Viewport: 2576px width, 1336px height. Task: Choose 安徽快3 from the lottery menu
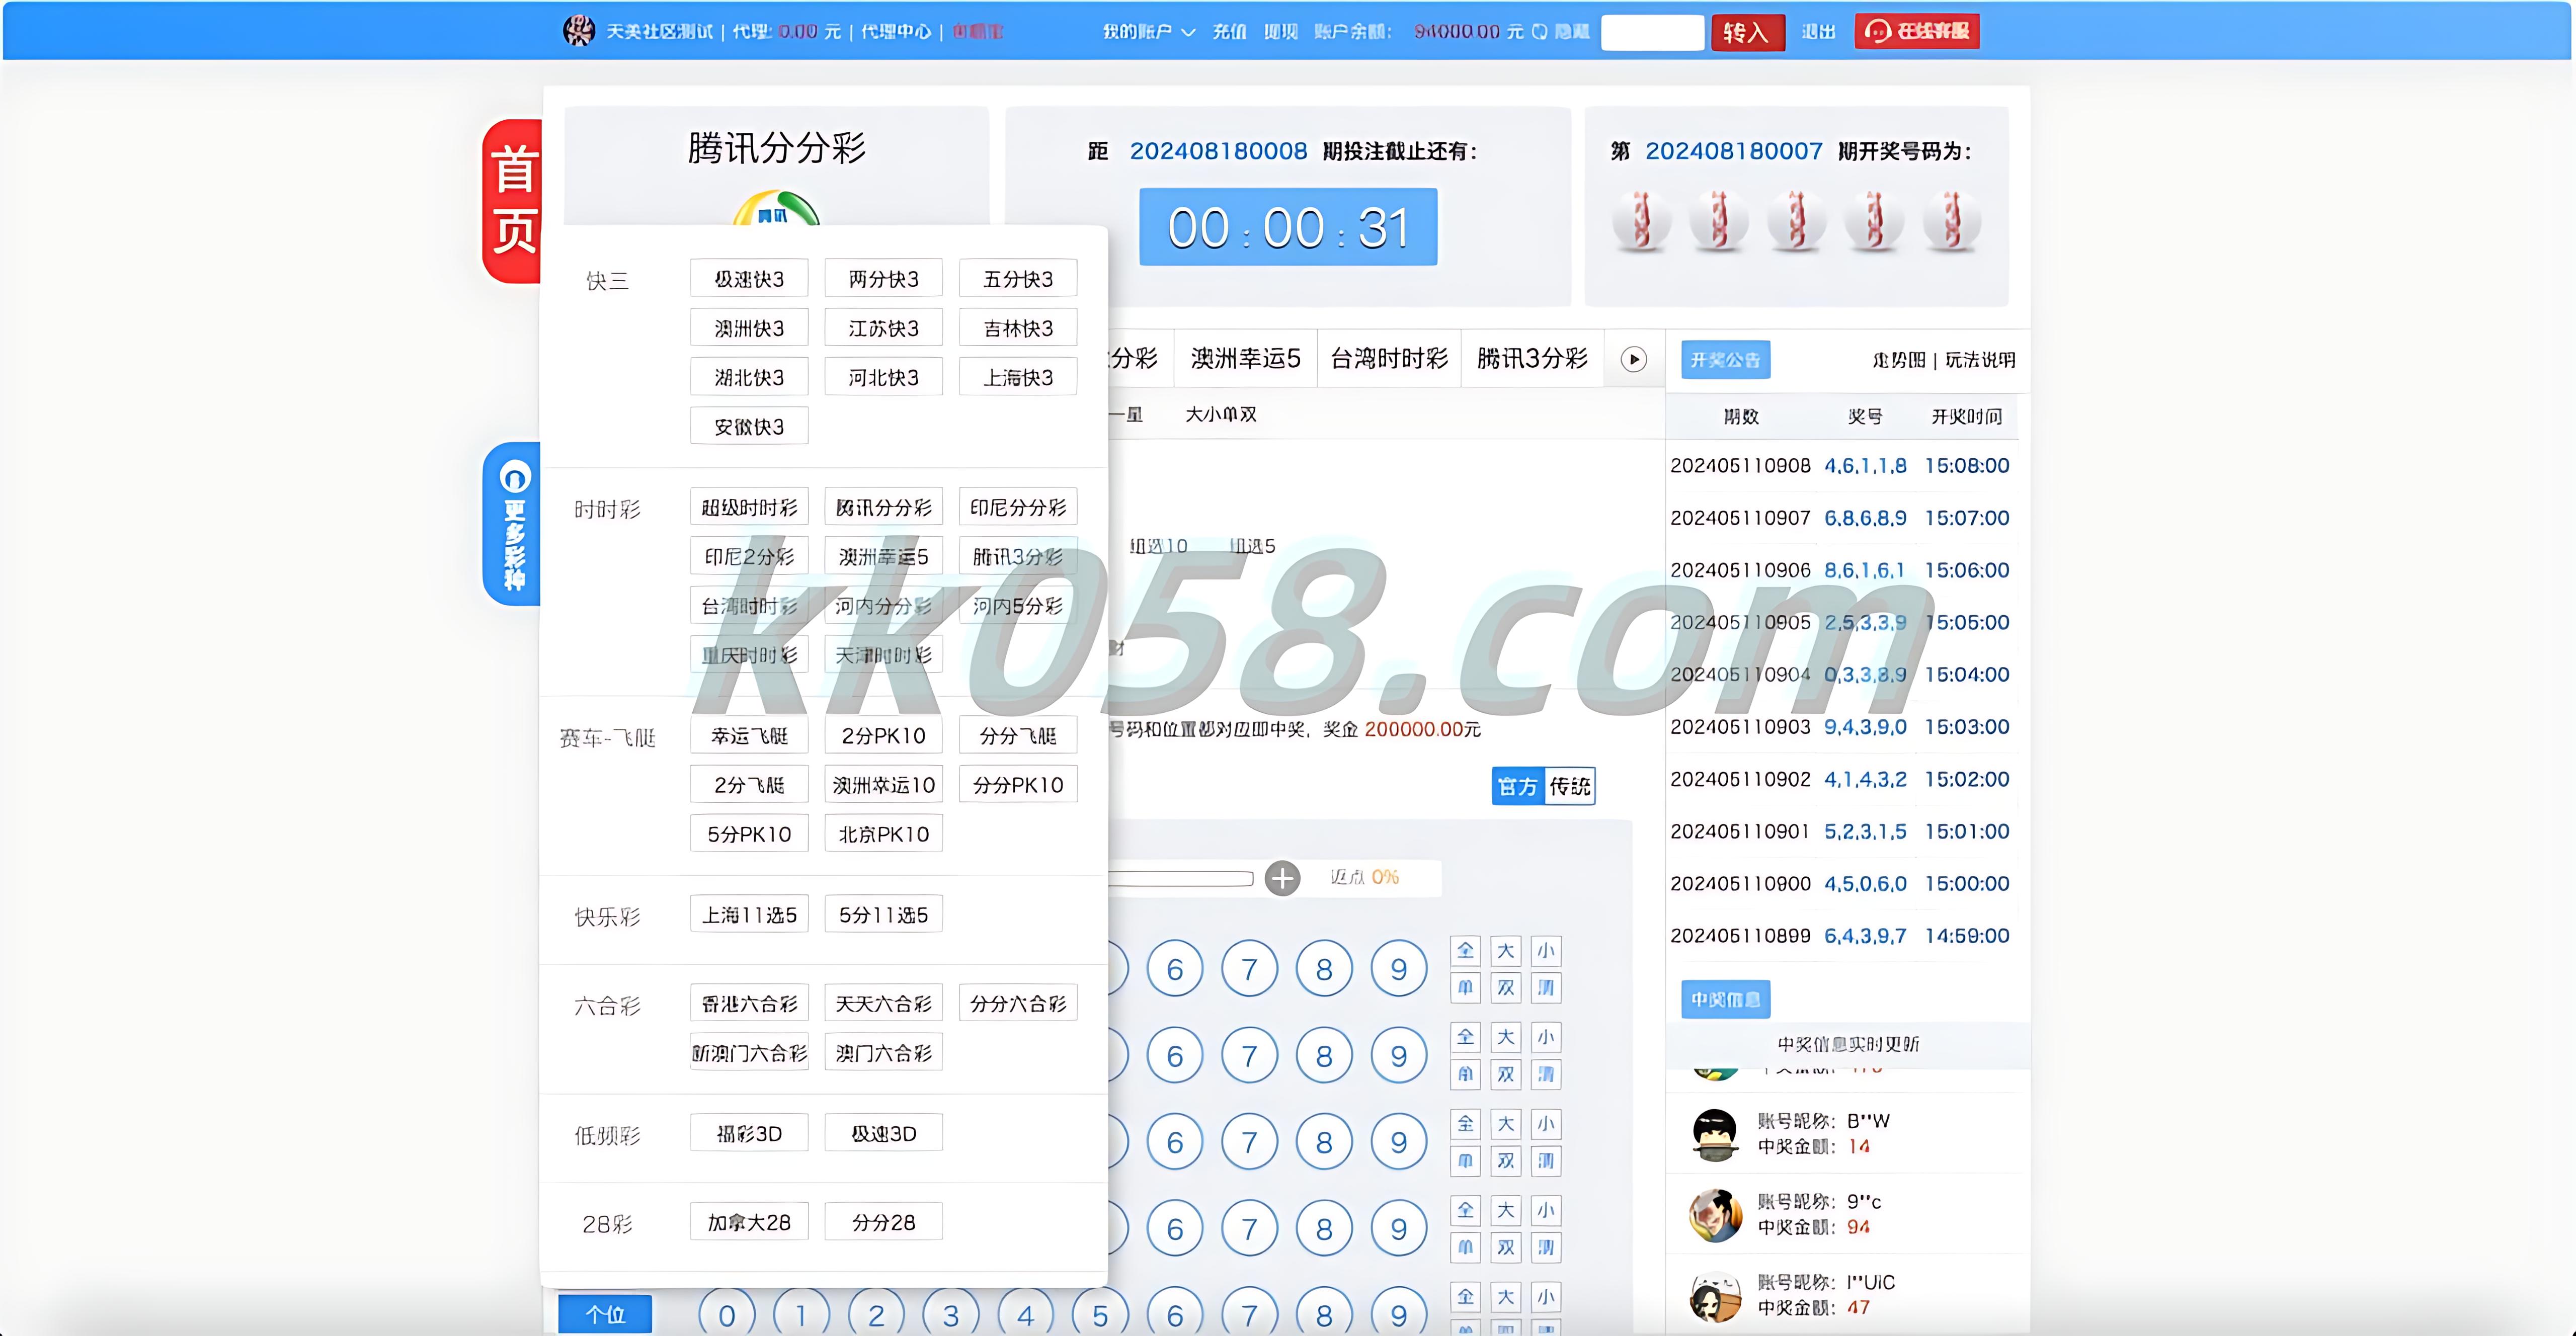(x=749, y=426)
